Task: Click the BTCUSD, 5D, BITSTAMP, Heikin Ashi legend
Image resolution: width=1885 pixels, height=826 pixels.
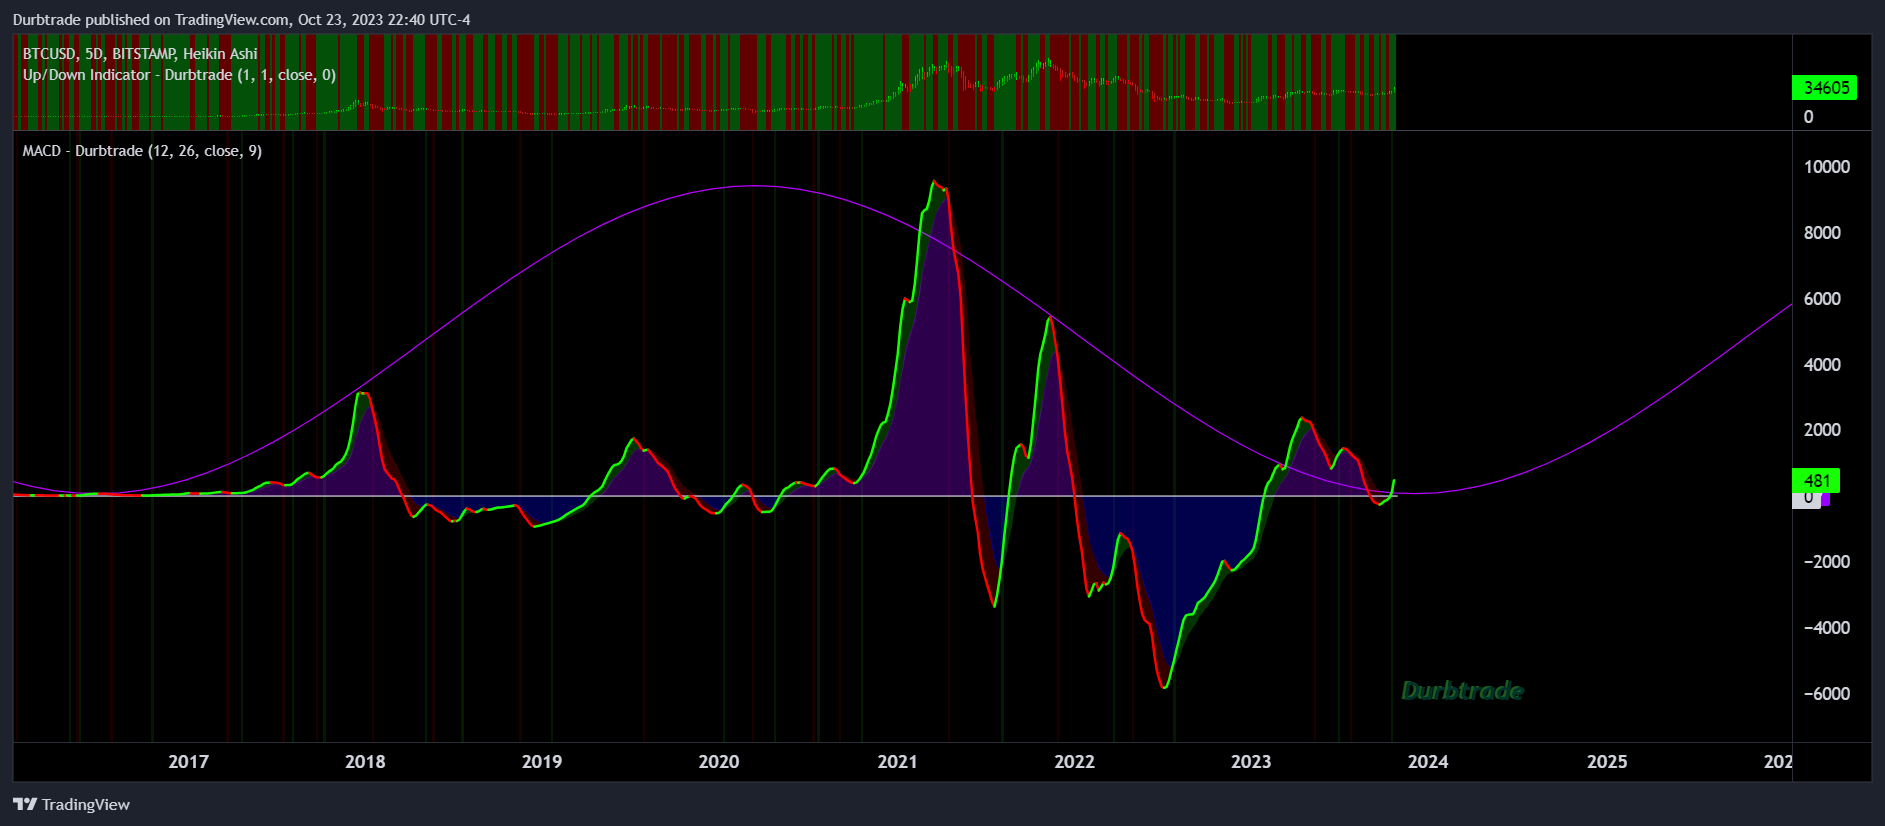Action: pos(140,54)
